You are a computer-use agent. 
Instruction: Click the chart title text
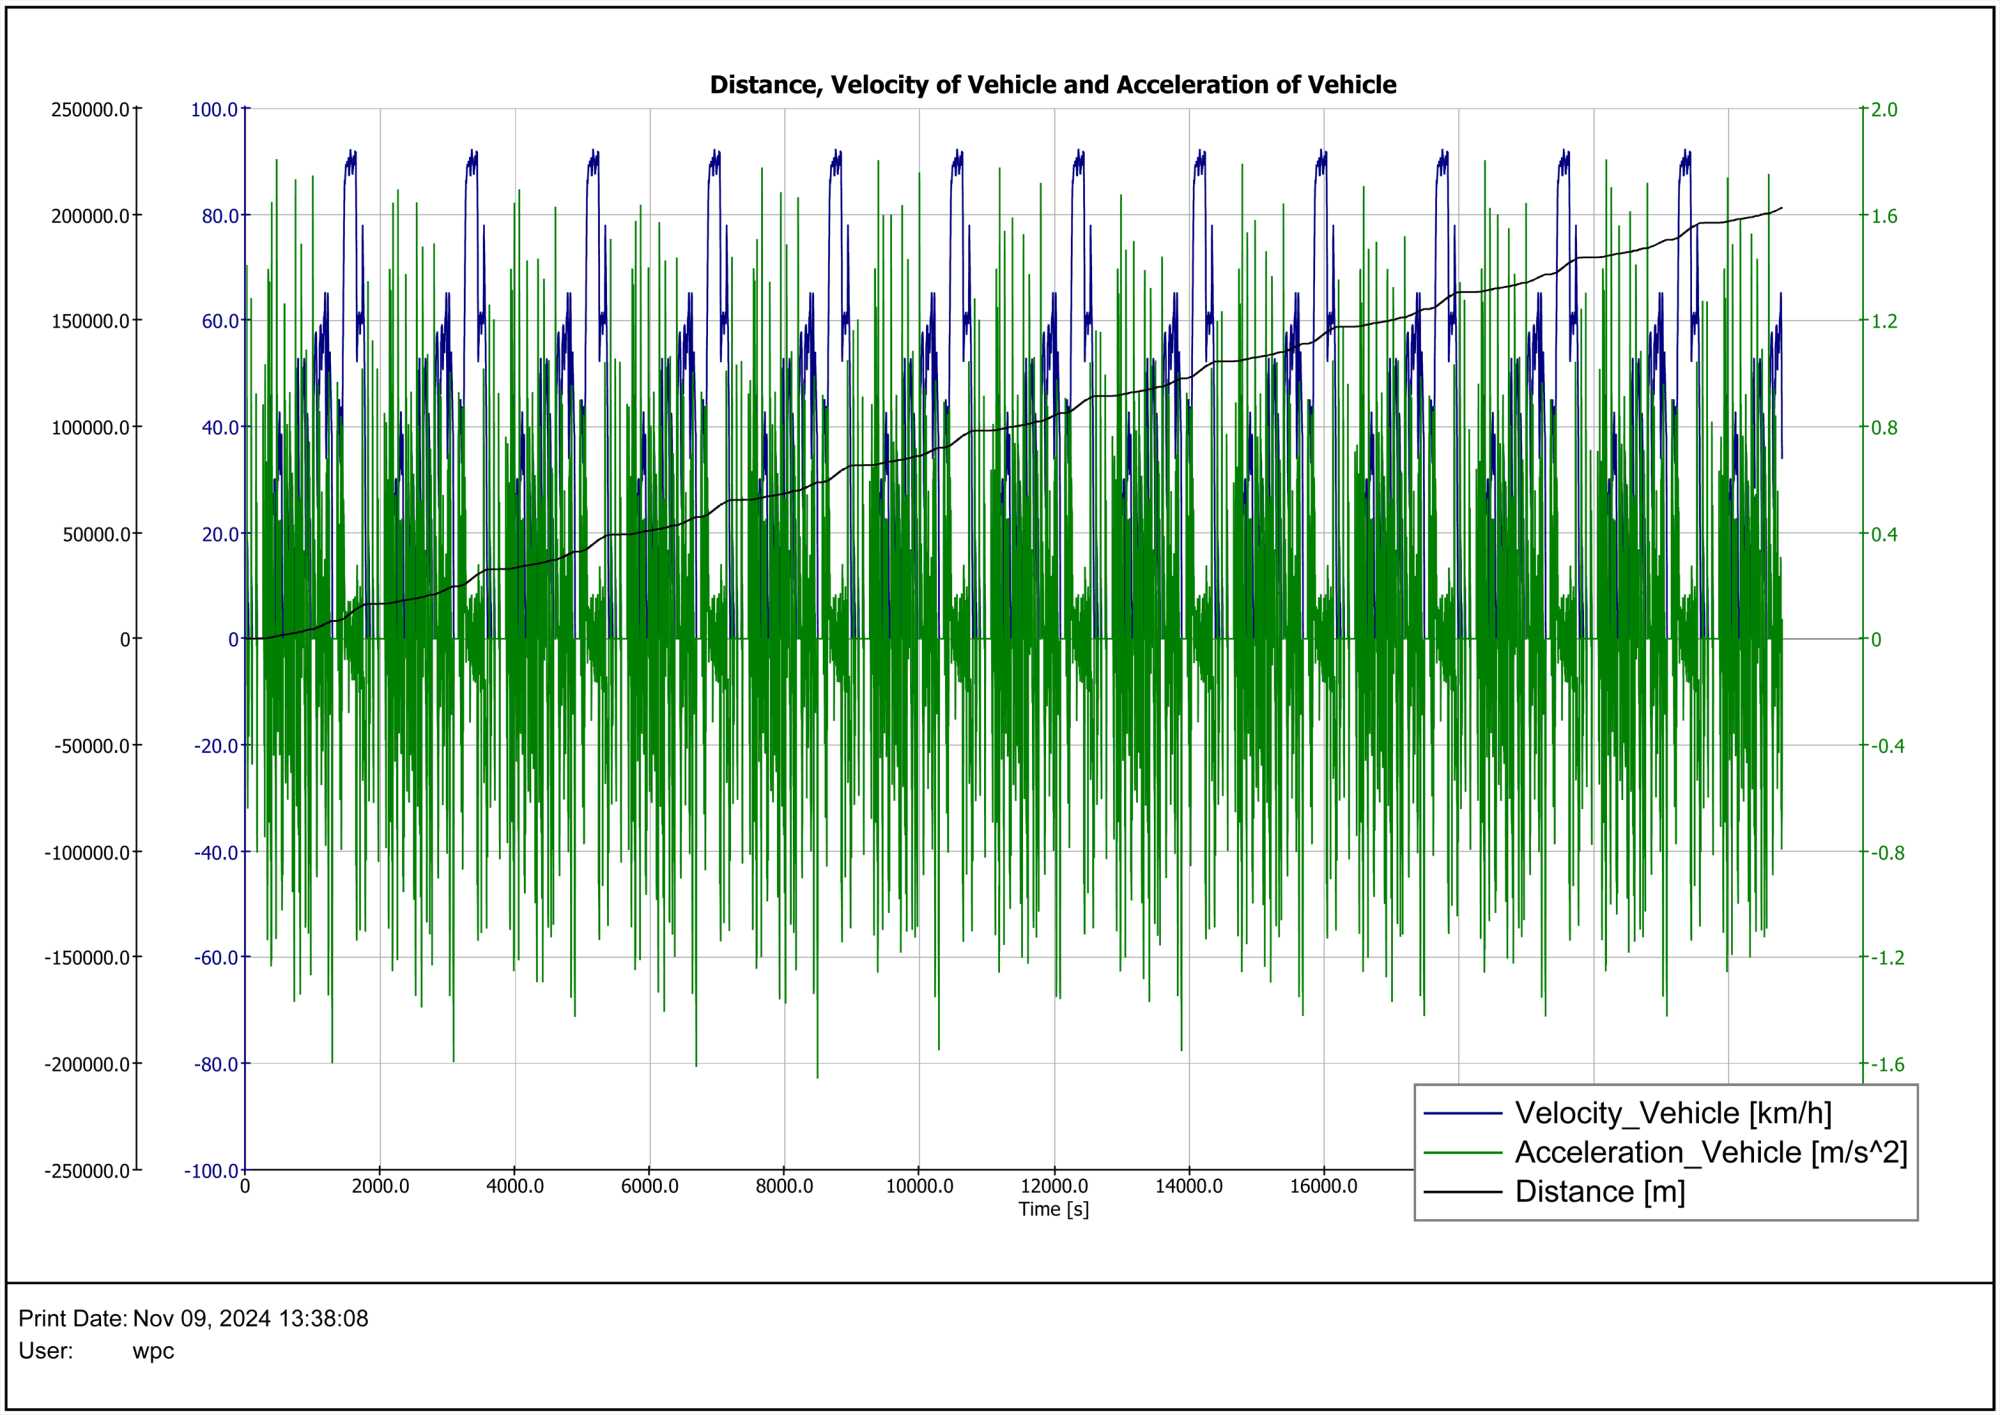(1052, 85)
